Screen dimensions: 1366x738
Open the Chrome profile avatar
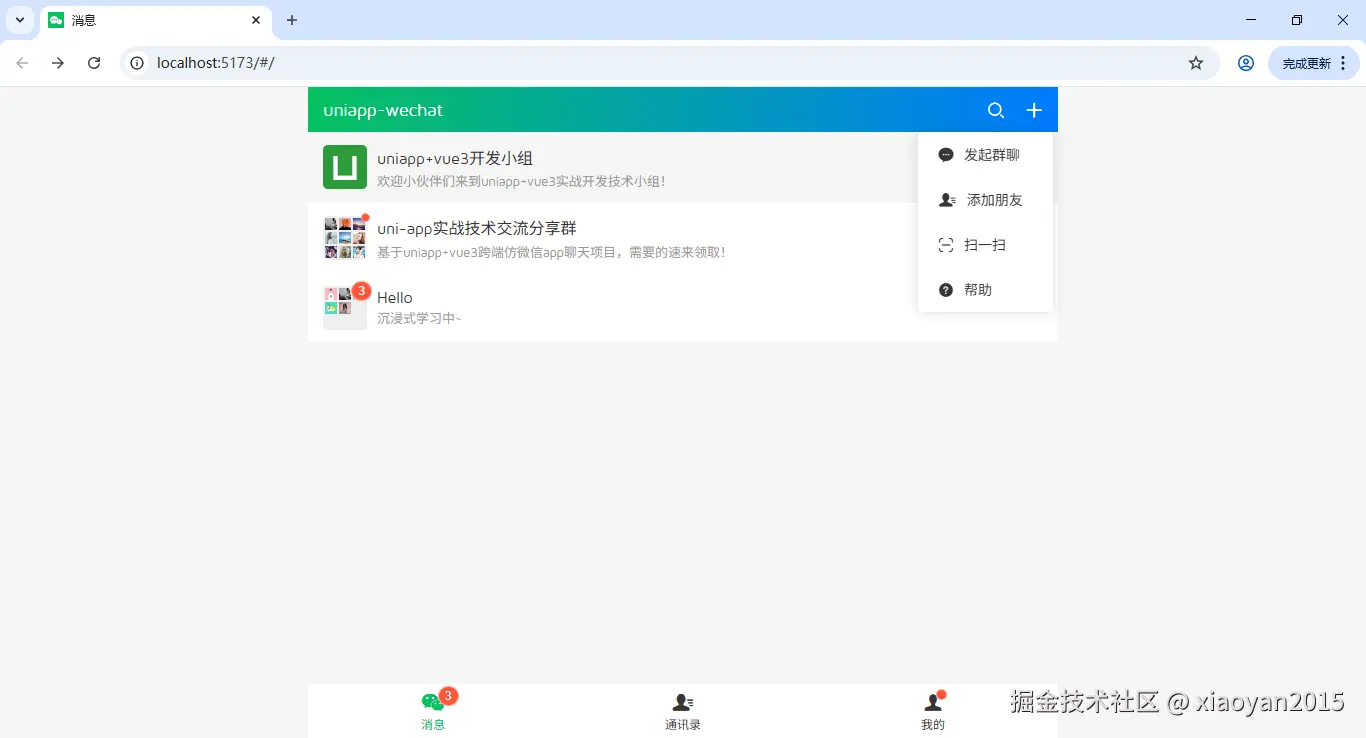[x=1246, y=63]
